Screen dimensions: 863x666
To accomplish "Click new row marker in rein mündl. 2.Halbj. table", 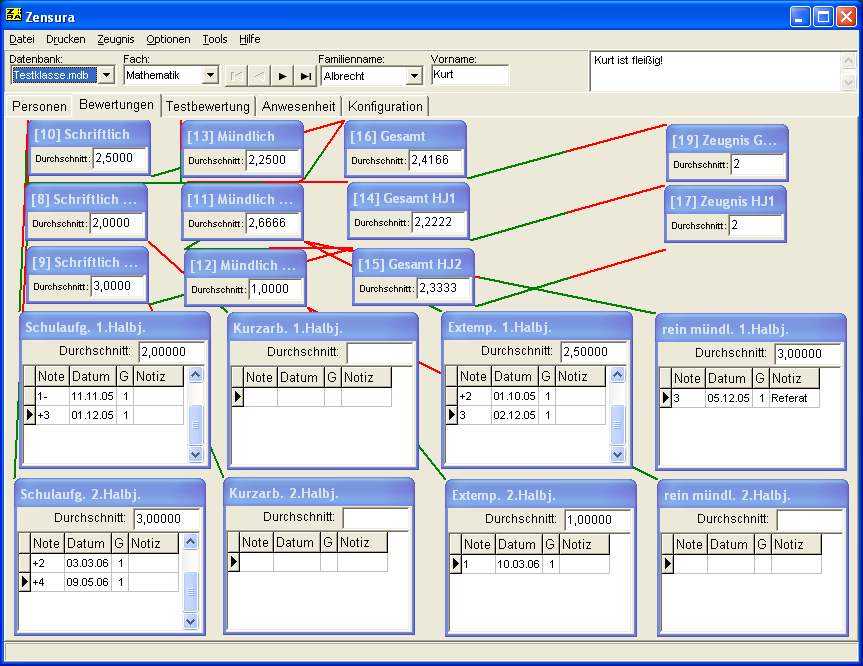I will click(x=668, y=564).
